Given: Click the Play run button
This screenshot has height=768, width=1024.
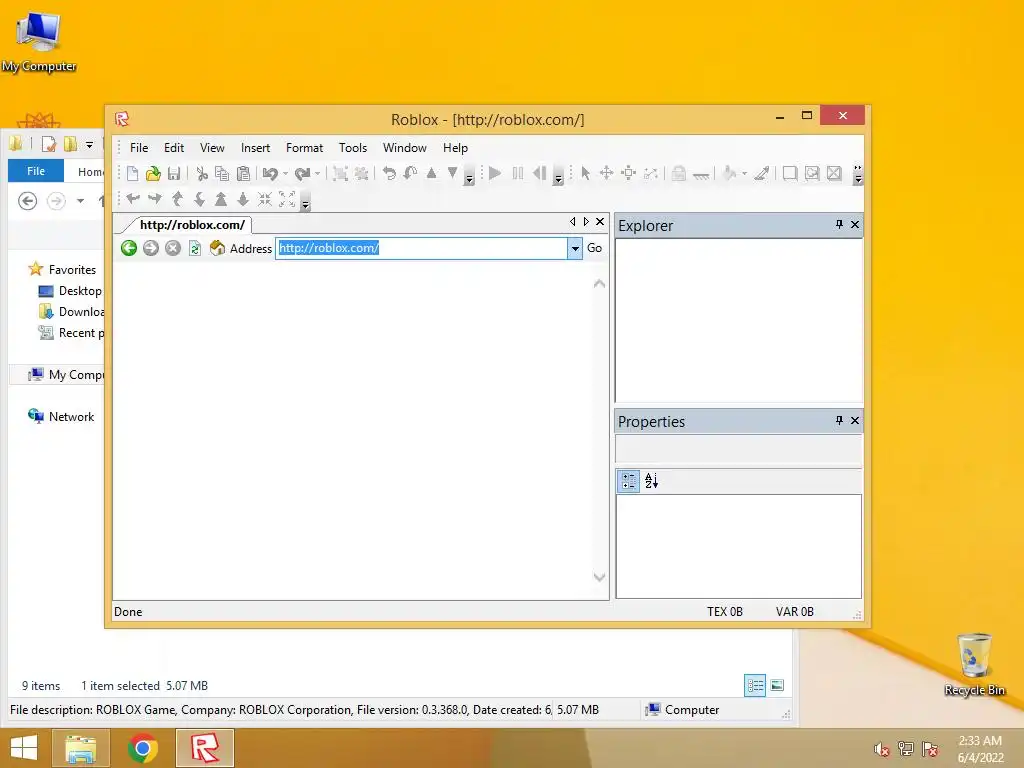Looking at the screenshot, I should (x=495, y=173).
